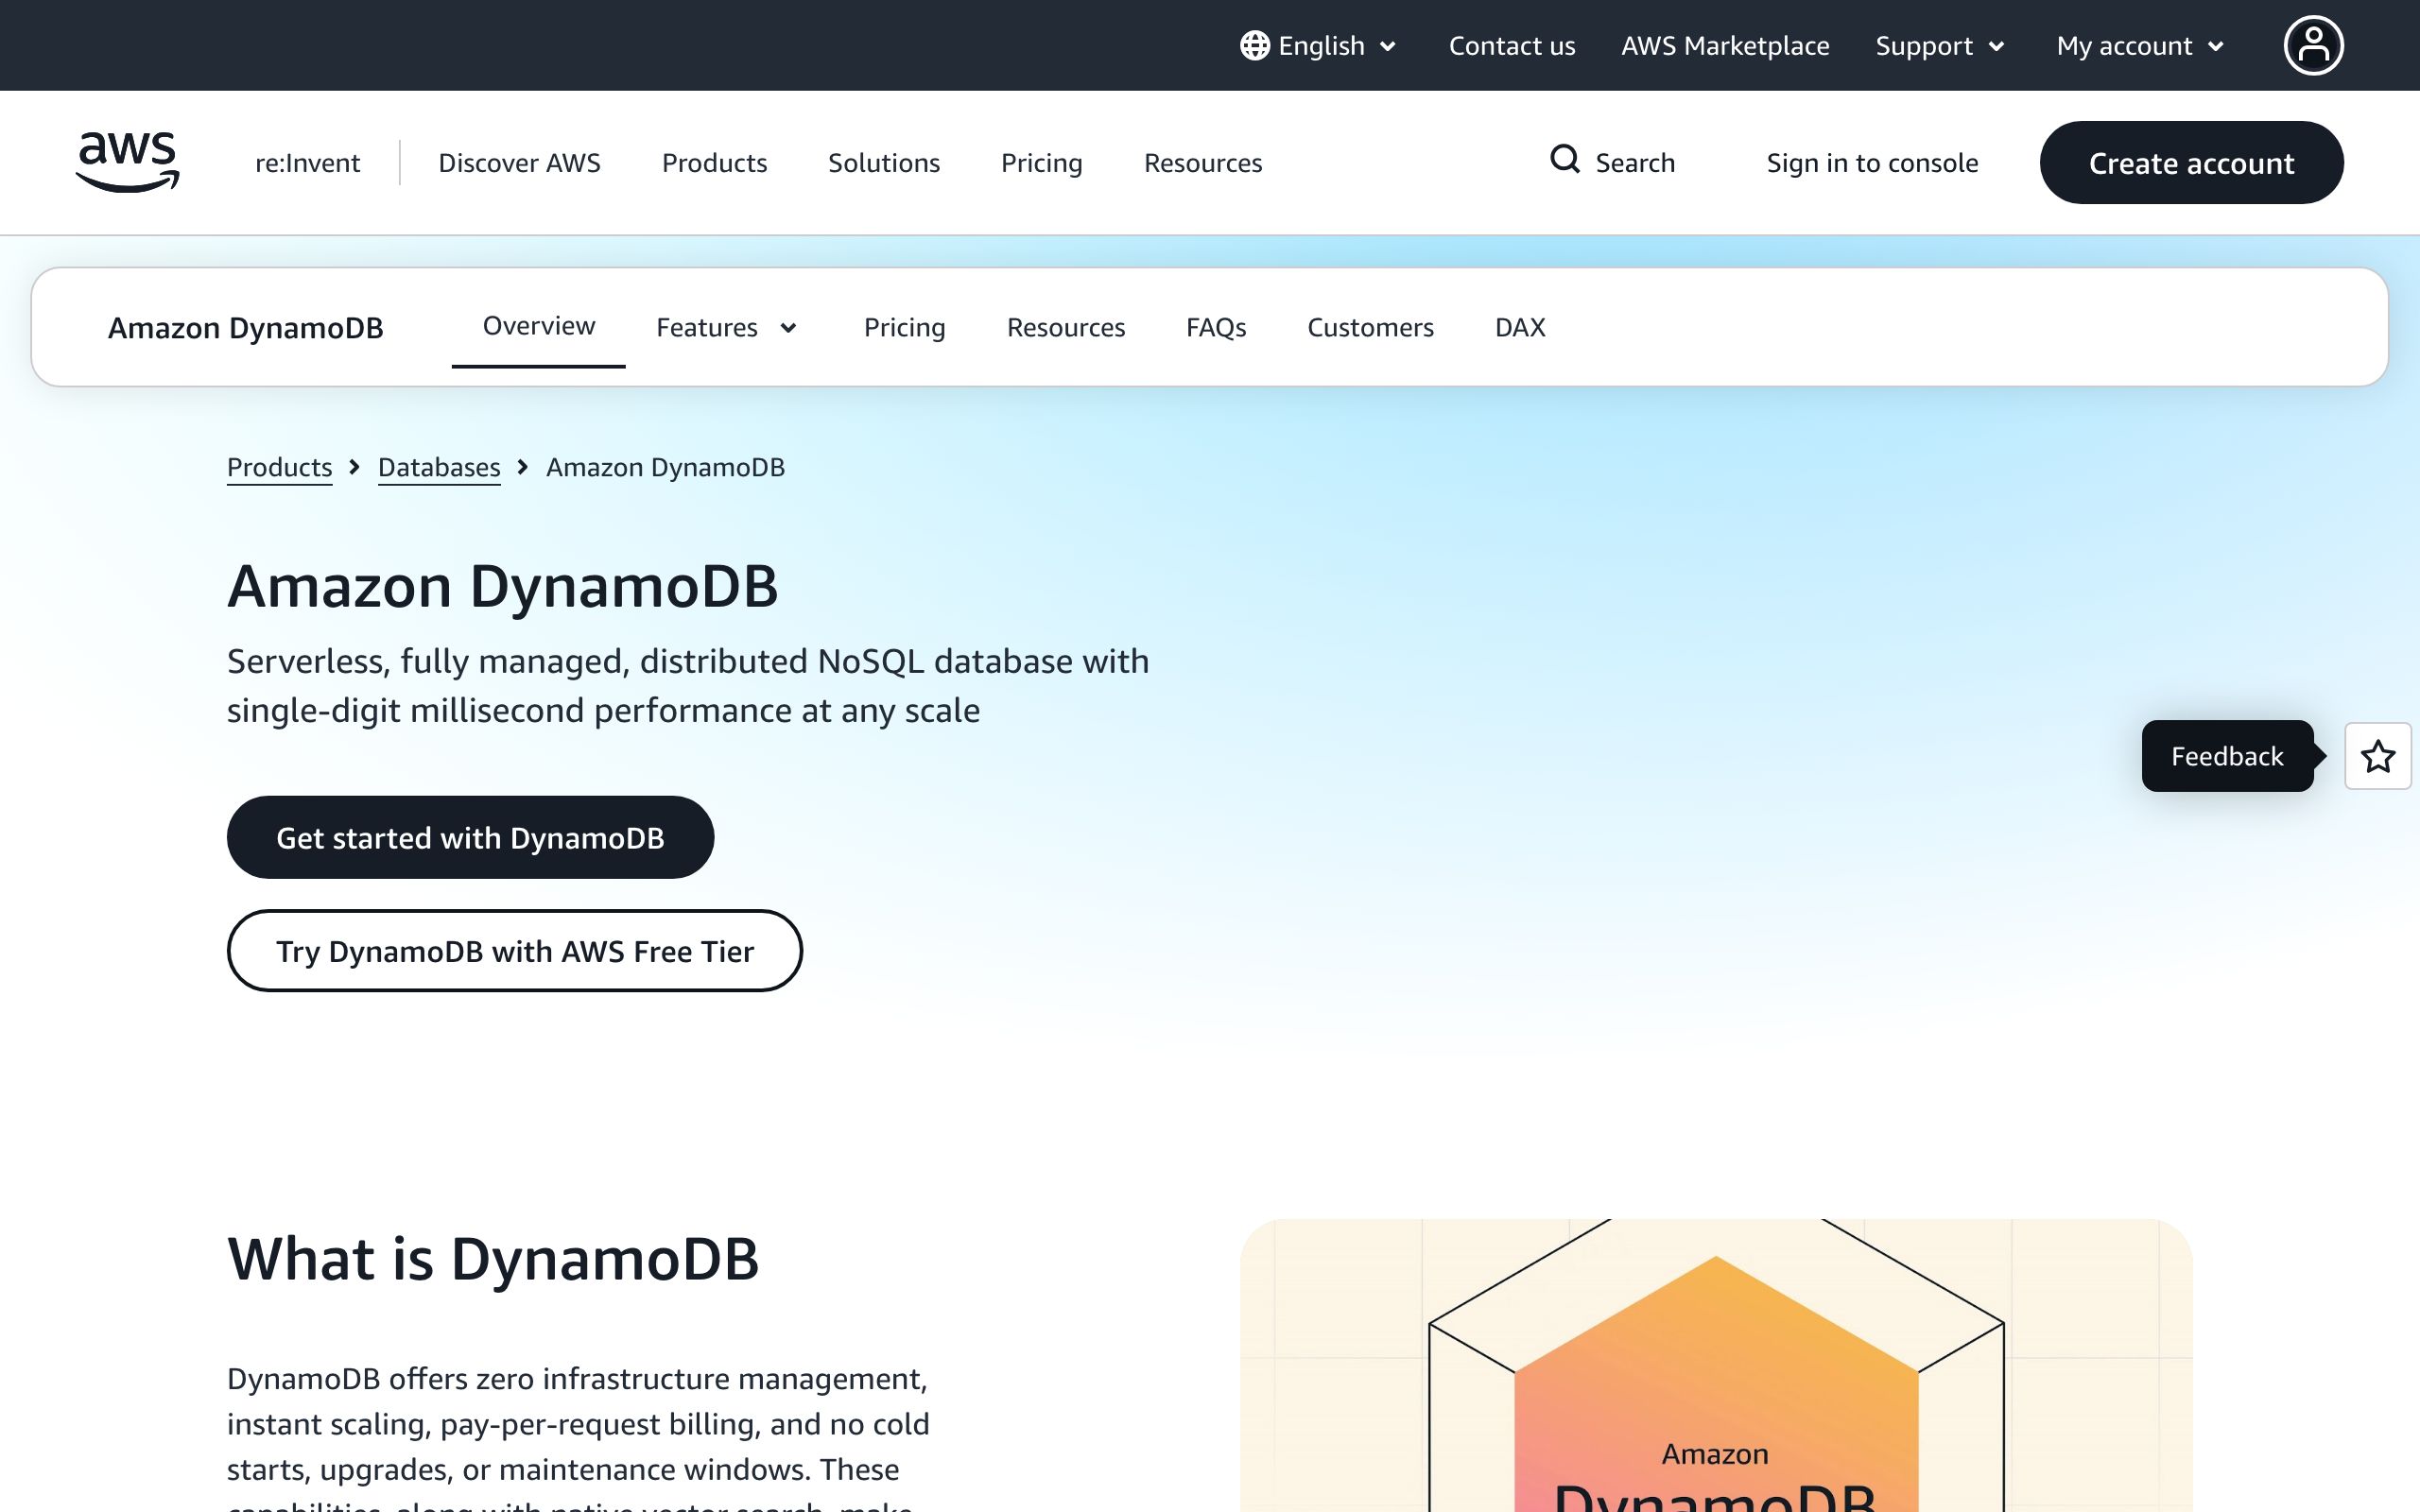Open the Customers tab

click(1370, 328)
